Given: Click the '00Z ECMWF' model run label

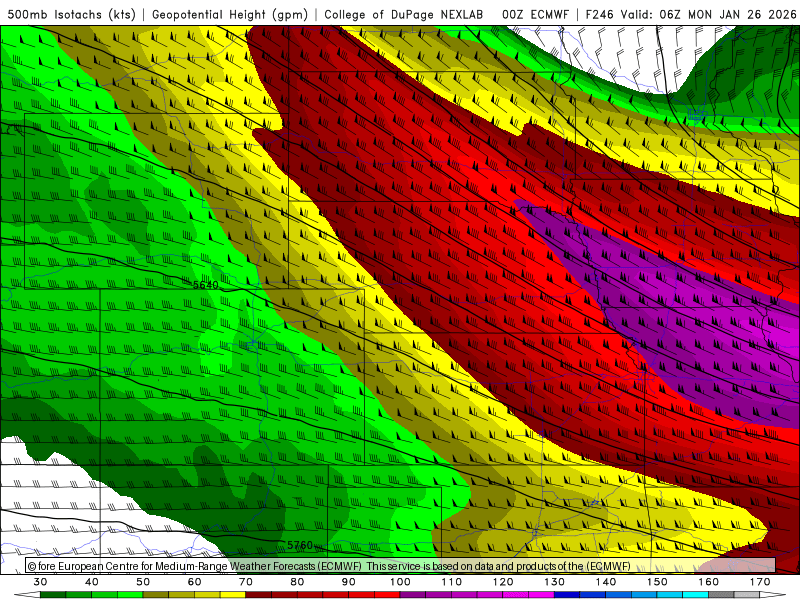Looking at the screenshot, I should click(x=535, y=14).
